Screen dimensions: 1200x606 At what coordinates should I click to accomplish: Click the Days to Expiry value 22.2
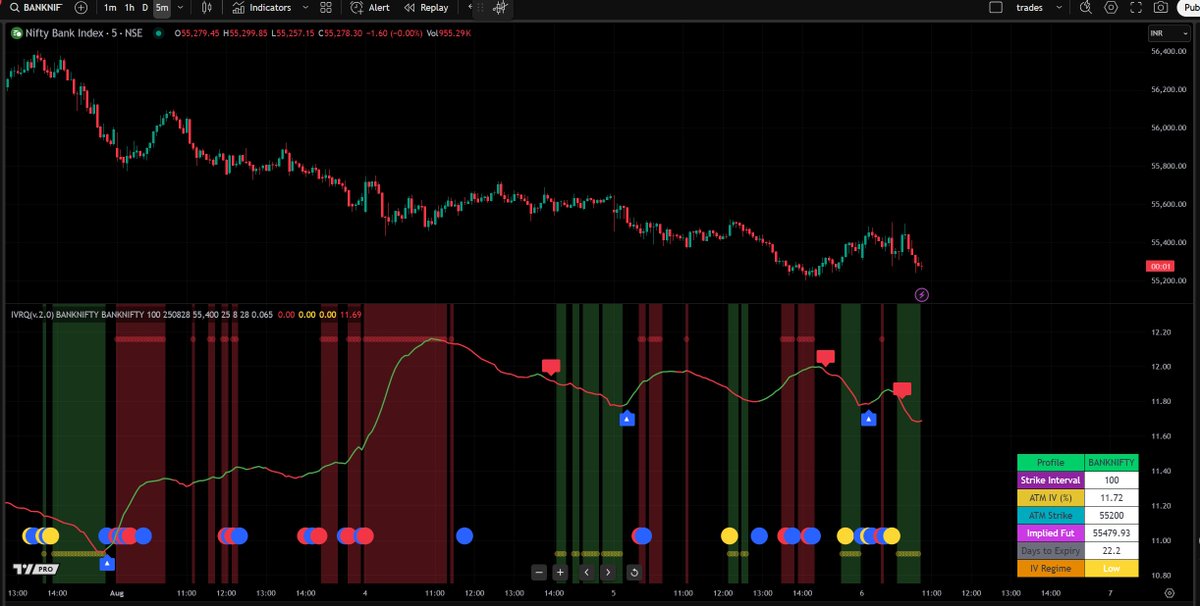[x=1111, y=551]
